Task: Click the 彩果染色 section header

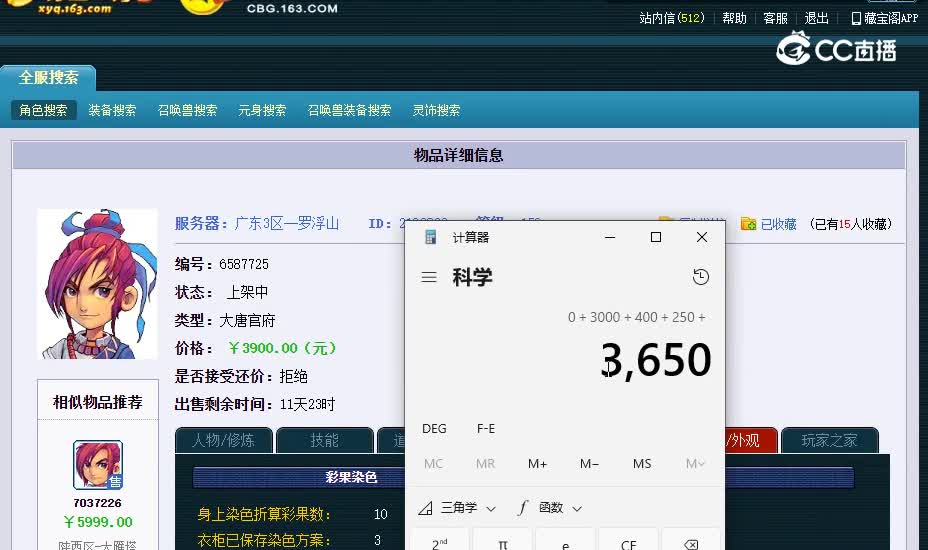Action: tap(351, 477)
